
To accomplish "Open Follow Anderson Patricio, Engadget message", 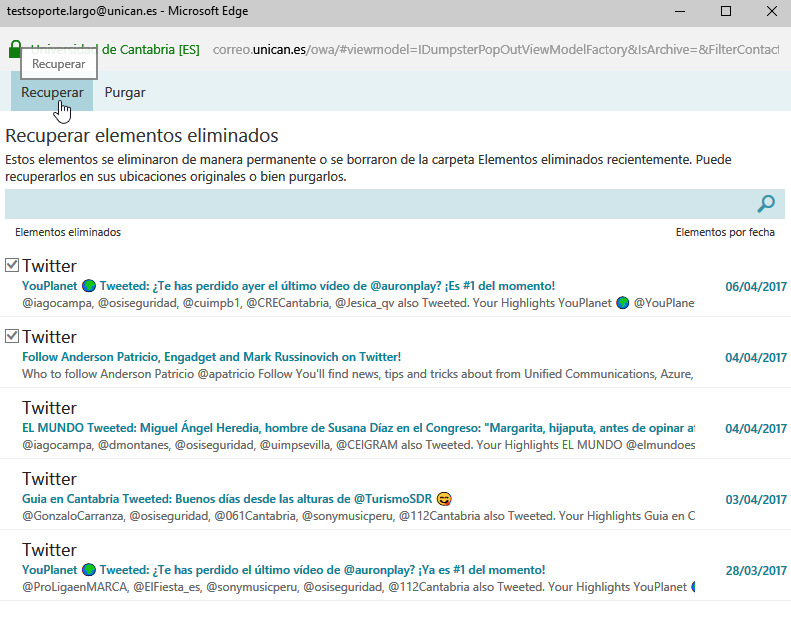I will coord(211,357).
